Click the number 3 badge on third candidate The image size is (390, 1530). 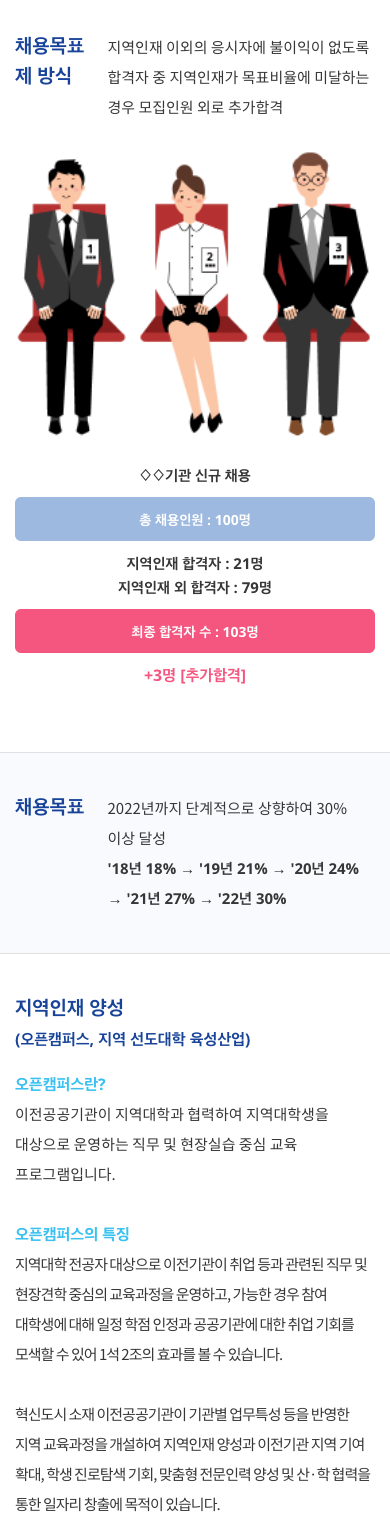pyautogui.click(x=339, y=249)
